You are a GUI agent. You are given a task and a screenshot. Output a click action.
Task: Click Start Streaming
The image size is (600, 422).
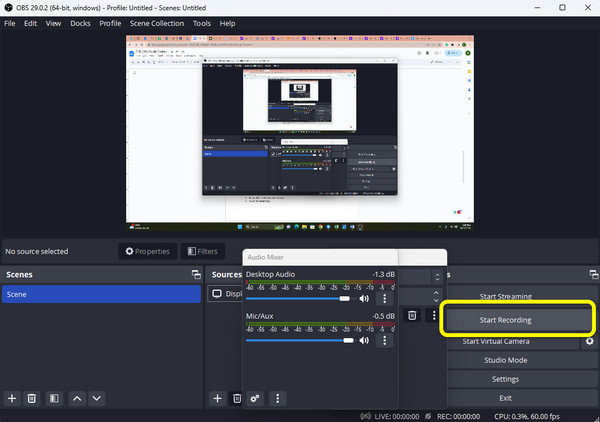point(505,296)
